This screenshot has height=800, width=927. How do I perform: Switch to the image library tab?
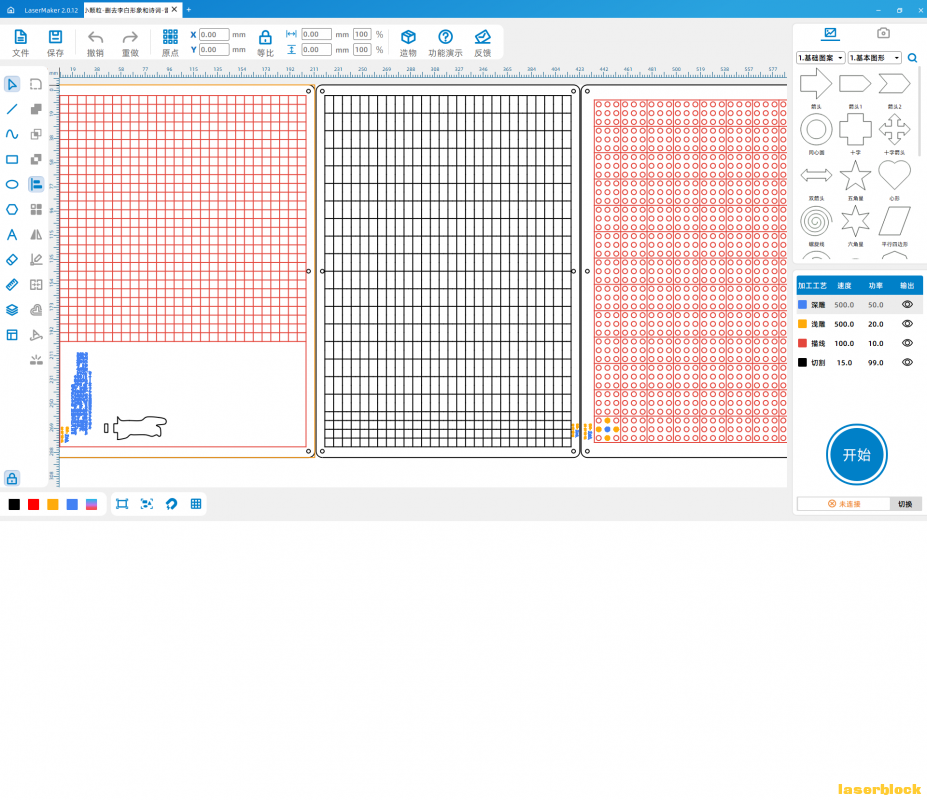[831, 33]
